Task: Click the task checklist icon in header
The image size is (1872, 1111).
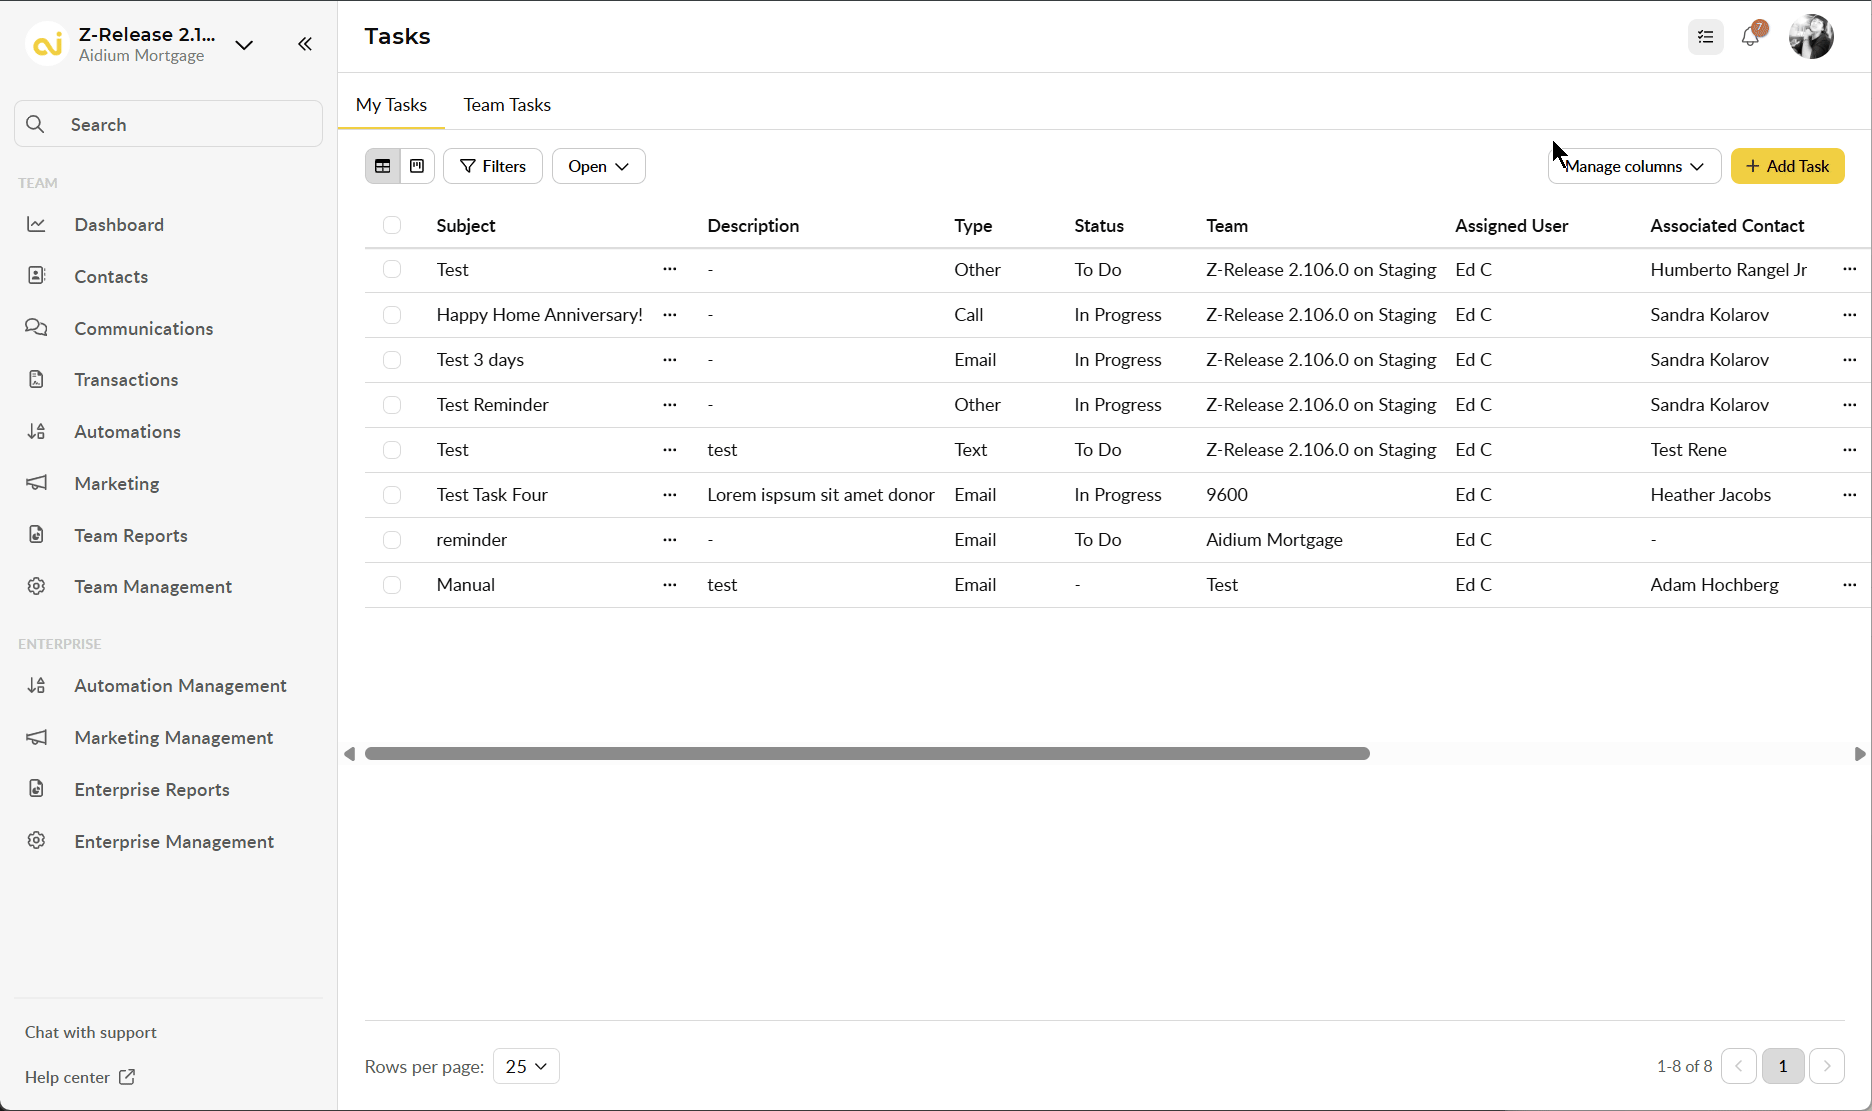Action: [x=1706, y=37]
